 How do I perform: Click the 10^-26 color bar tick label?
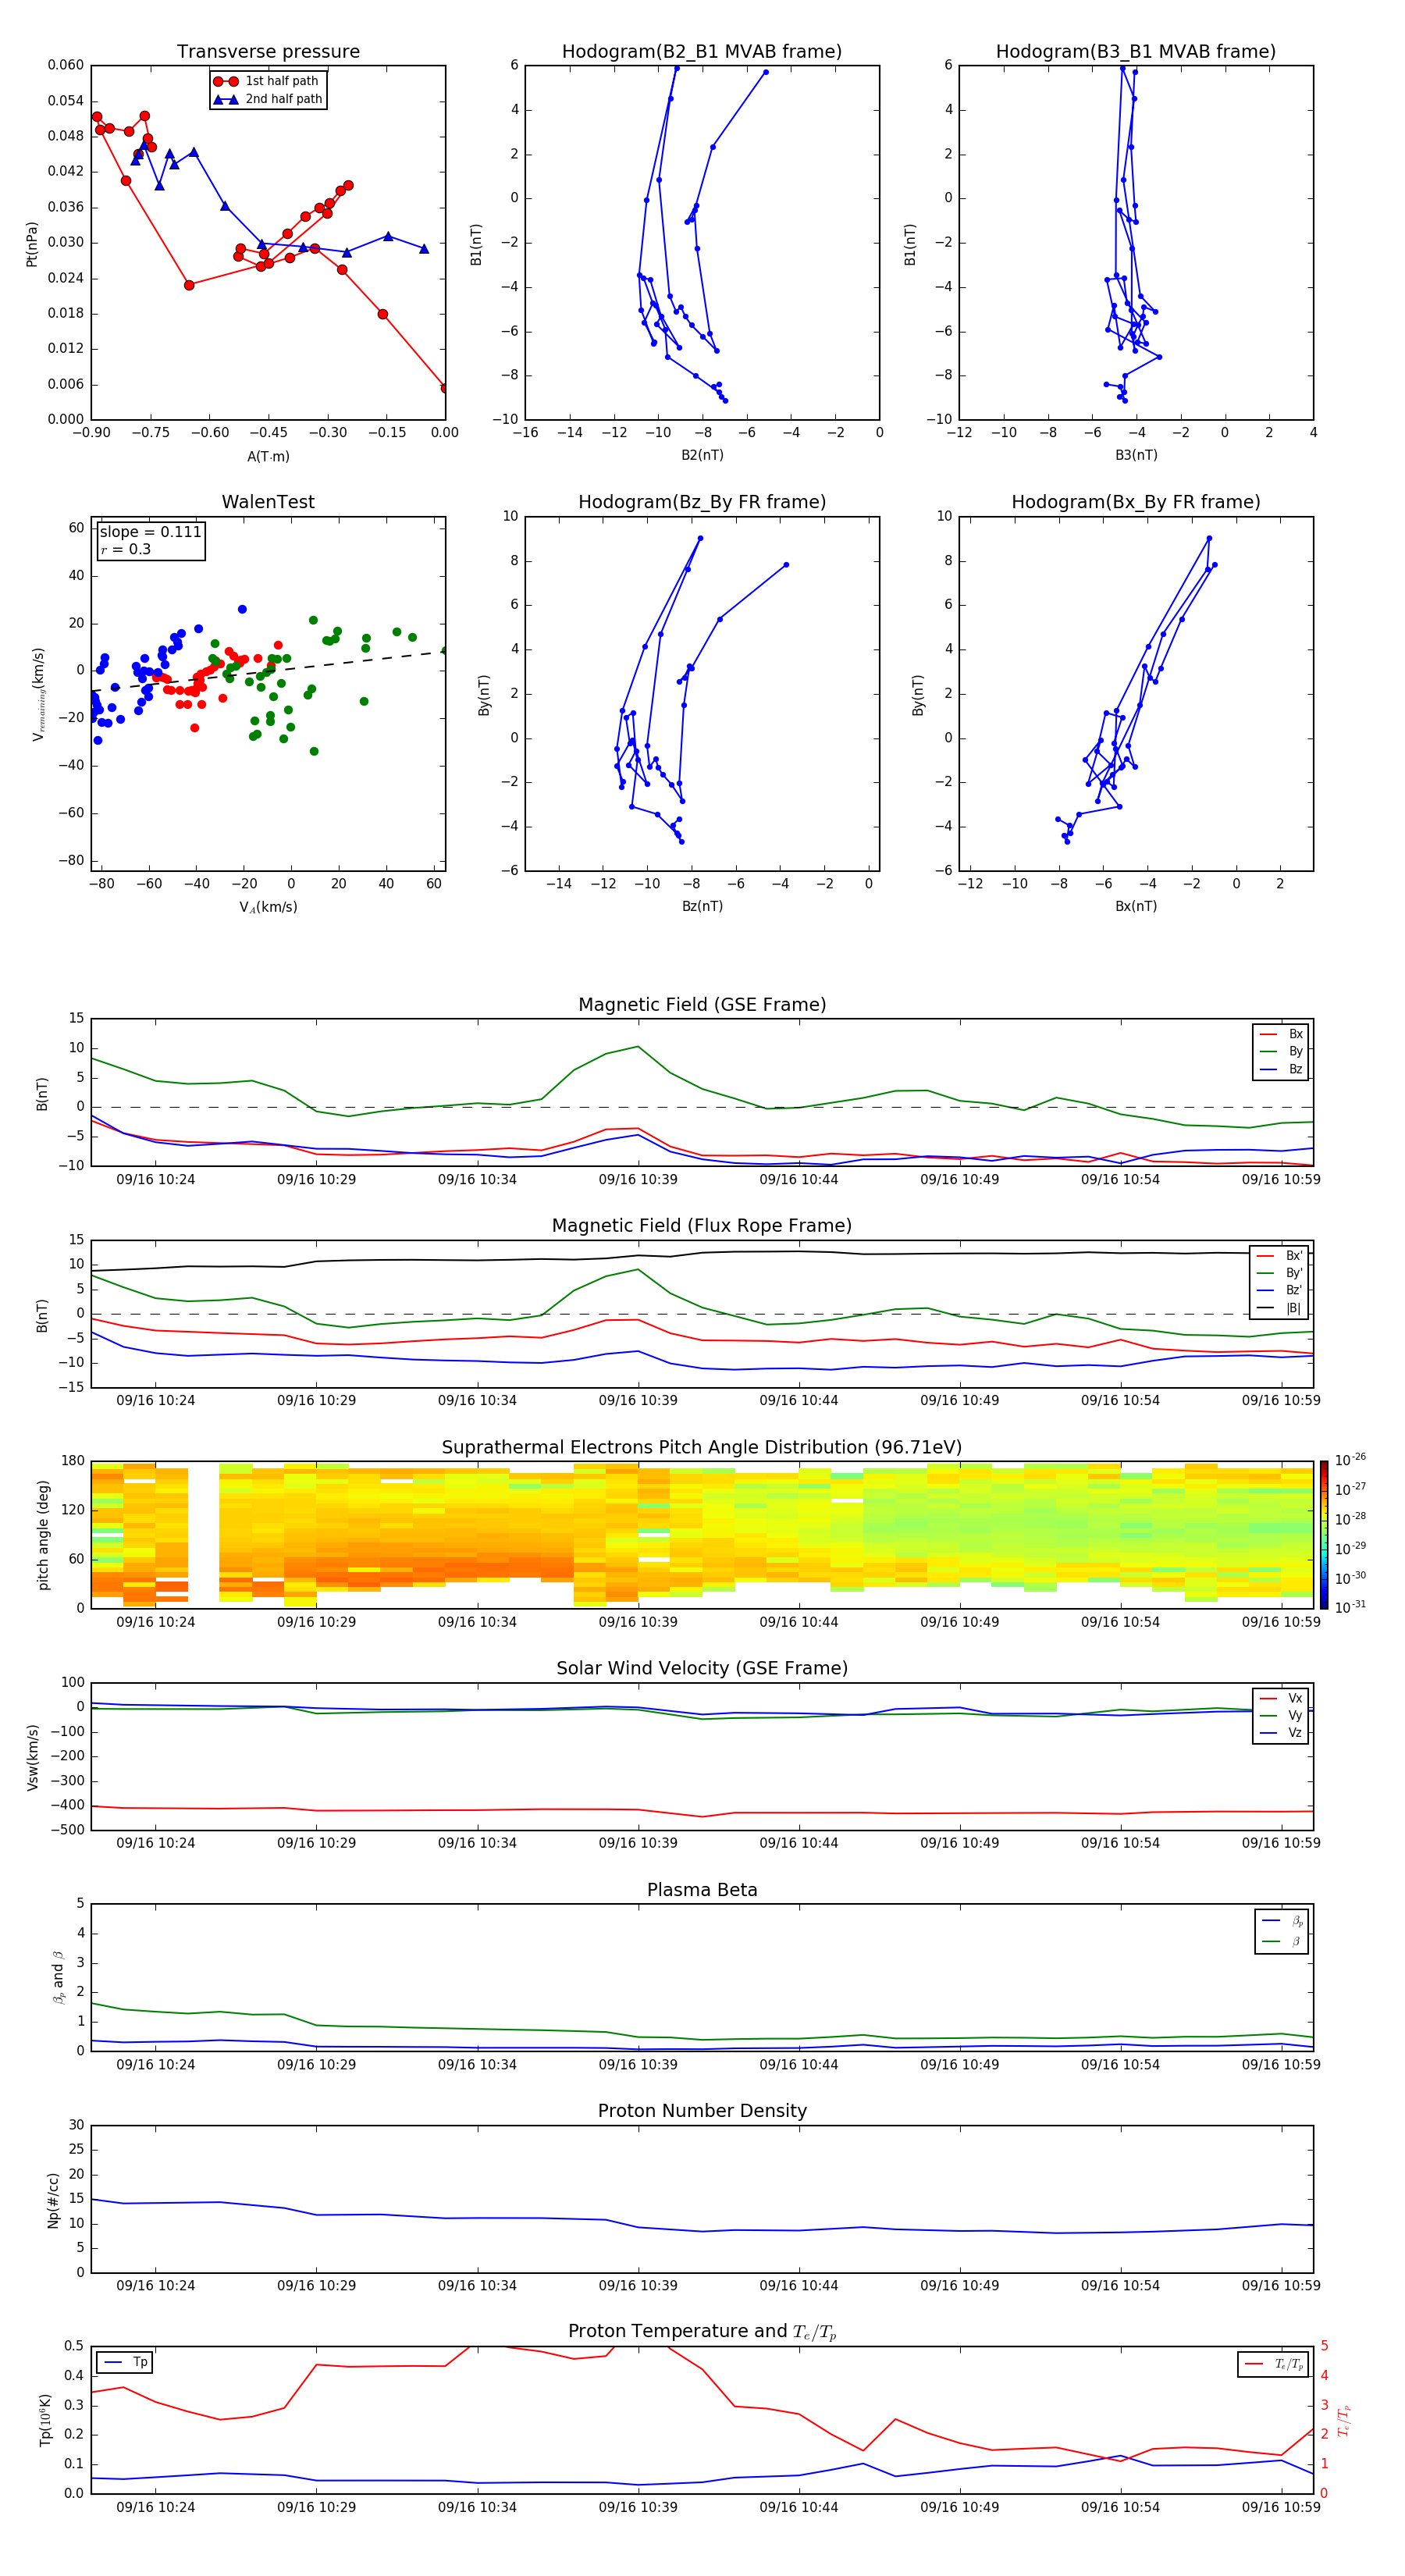coord(1350,1460)
